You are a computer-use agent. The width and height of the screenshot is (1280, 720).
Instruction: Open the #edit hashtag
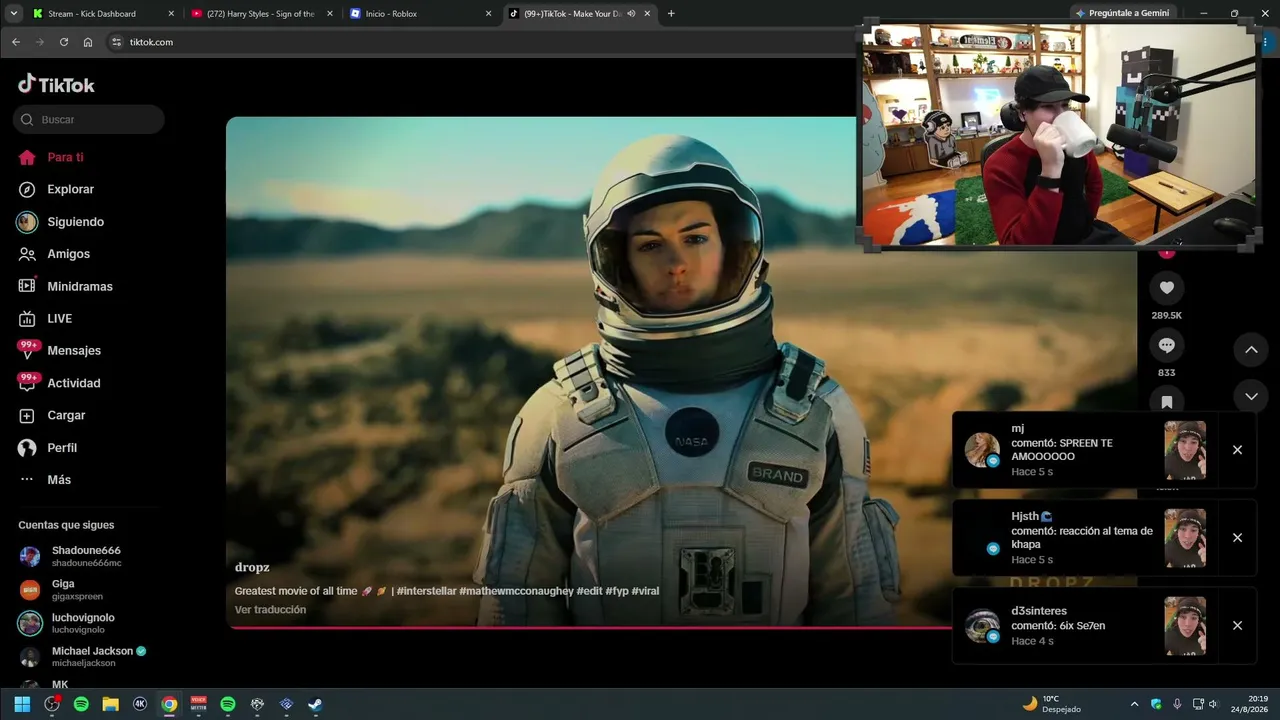point(590,591)
